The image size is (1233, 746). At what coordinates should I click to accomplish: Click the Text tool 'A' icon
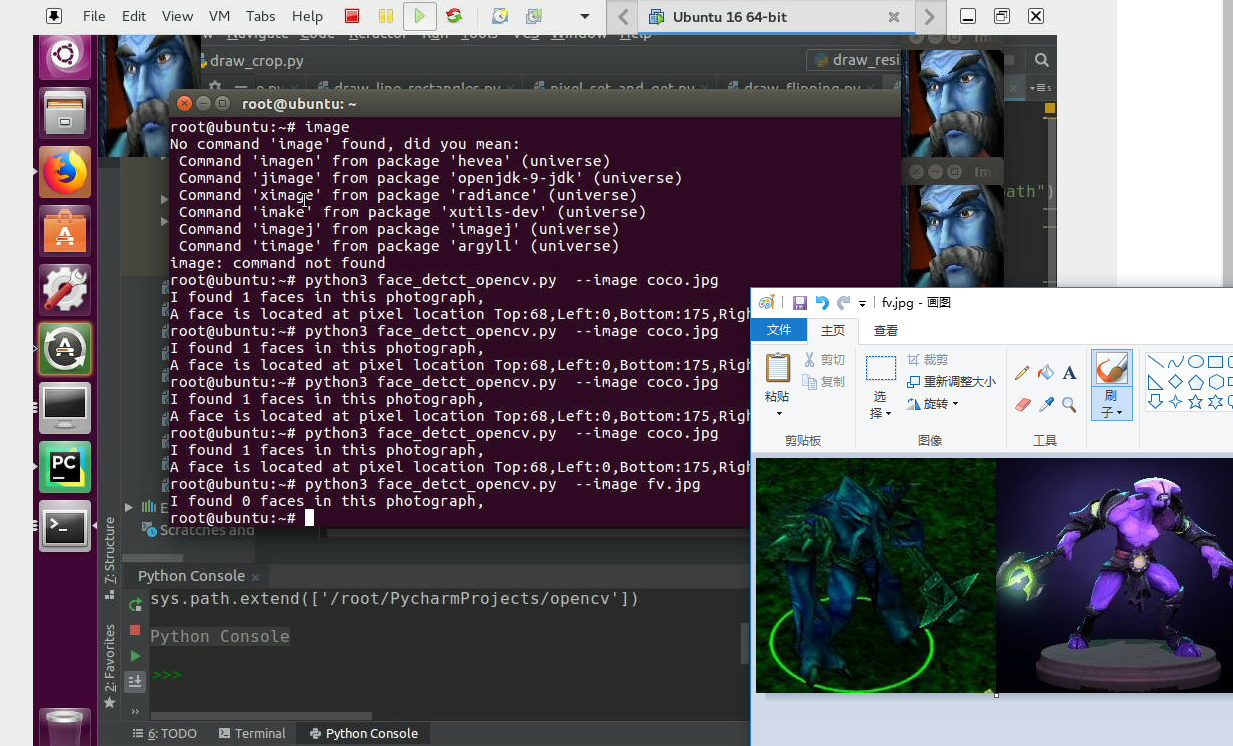point(1069,373)
